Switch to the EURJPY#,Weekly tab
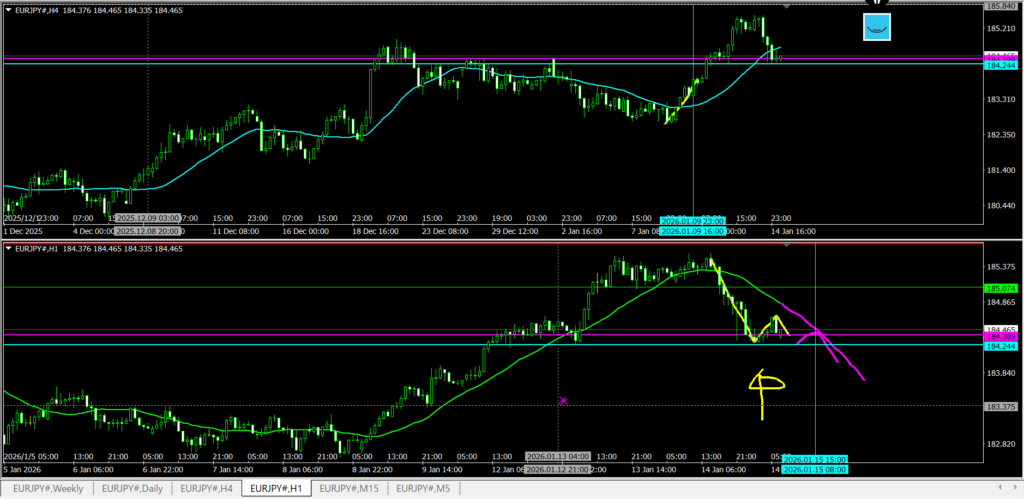Viewport: 1024px width, 499px height. tap(49, 488)
